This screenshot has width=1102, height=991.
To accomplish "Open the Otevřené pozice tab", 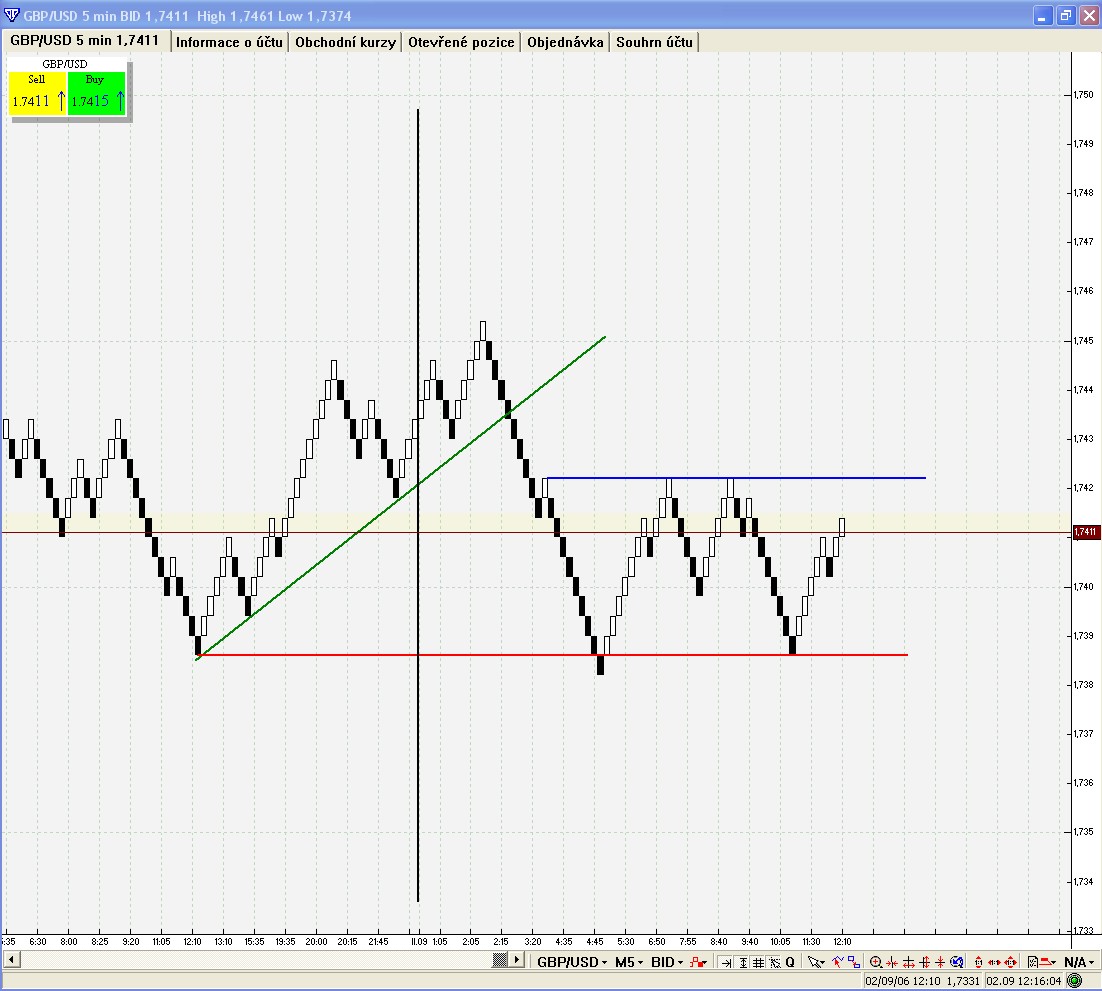I will (x=461, y=42).
